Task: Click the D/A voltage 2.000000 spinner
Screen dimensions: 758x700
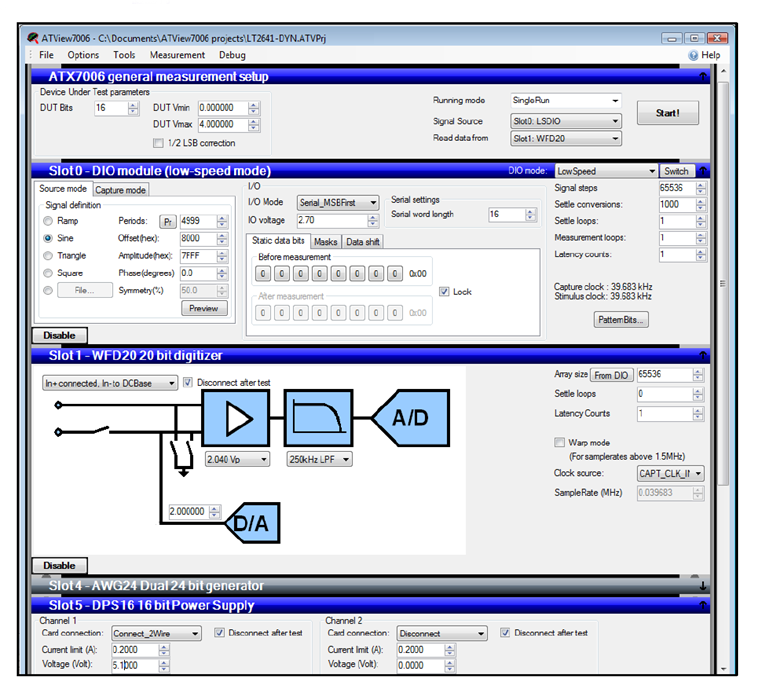Action: click(x=215, y=511)
